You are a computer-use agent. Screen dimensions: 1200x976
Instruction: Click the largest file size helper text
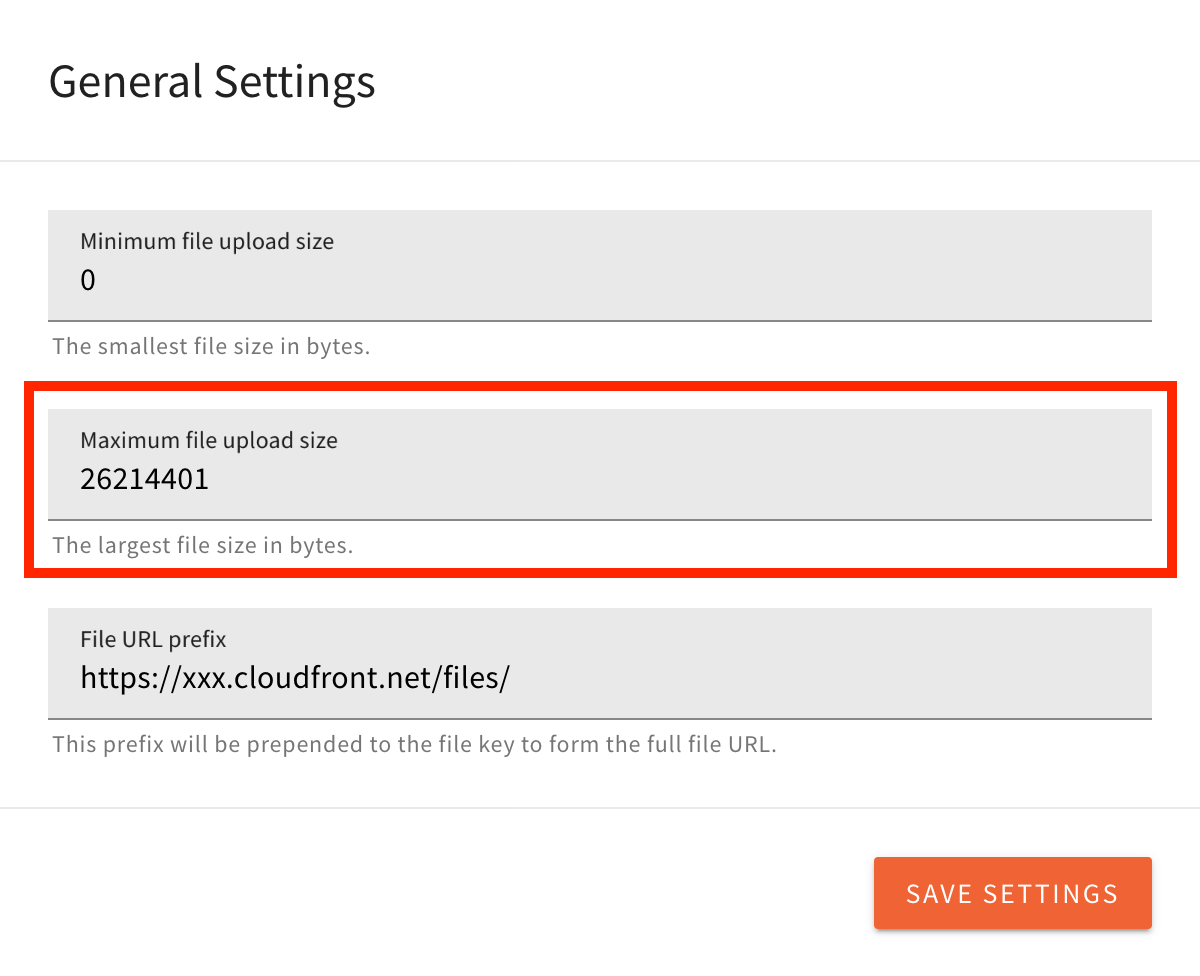click(x=203, y=545)
